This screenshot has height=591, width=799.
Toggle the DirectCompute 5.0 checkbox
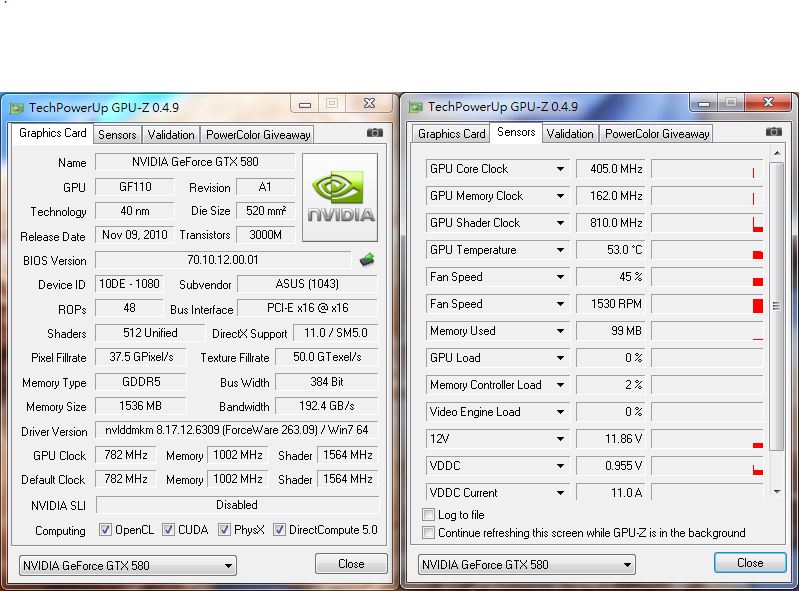click(x=279, y=530)
